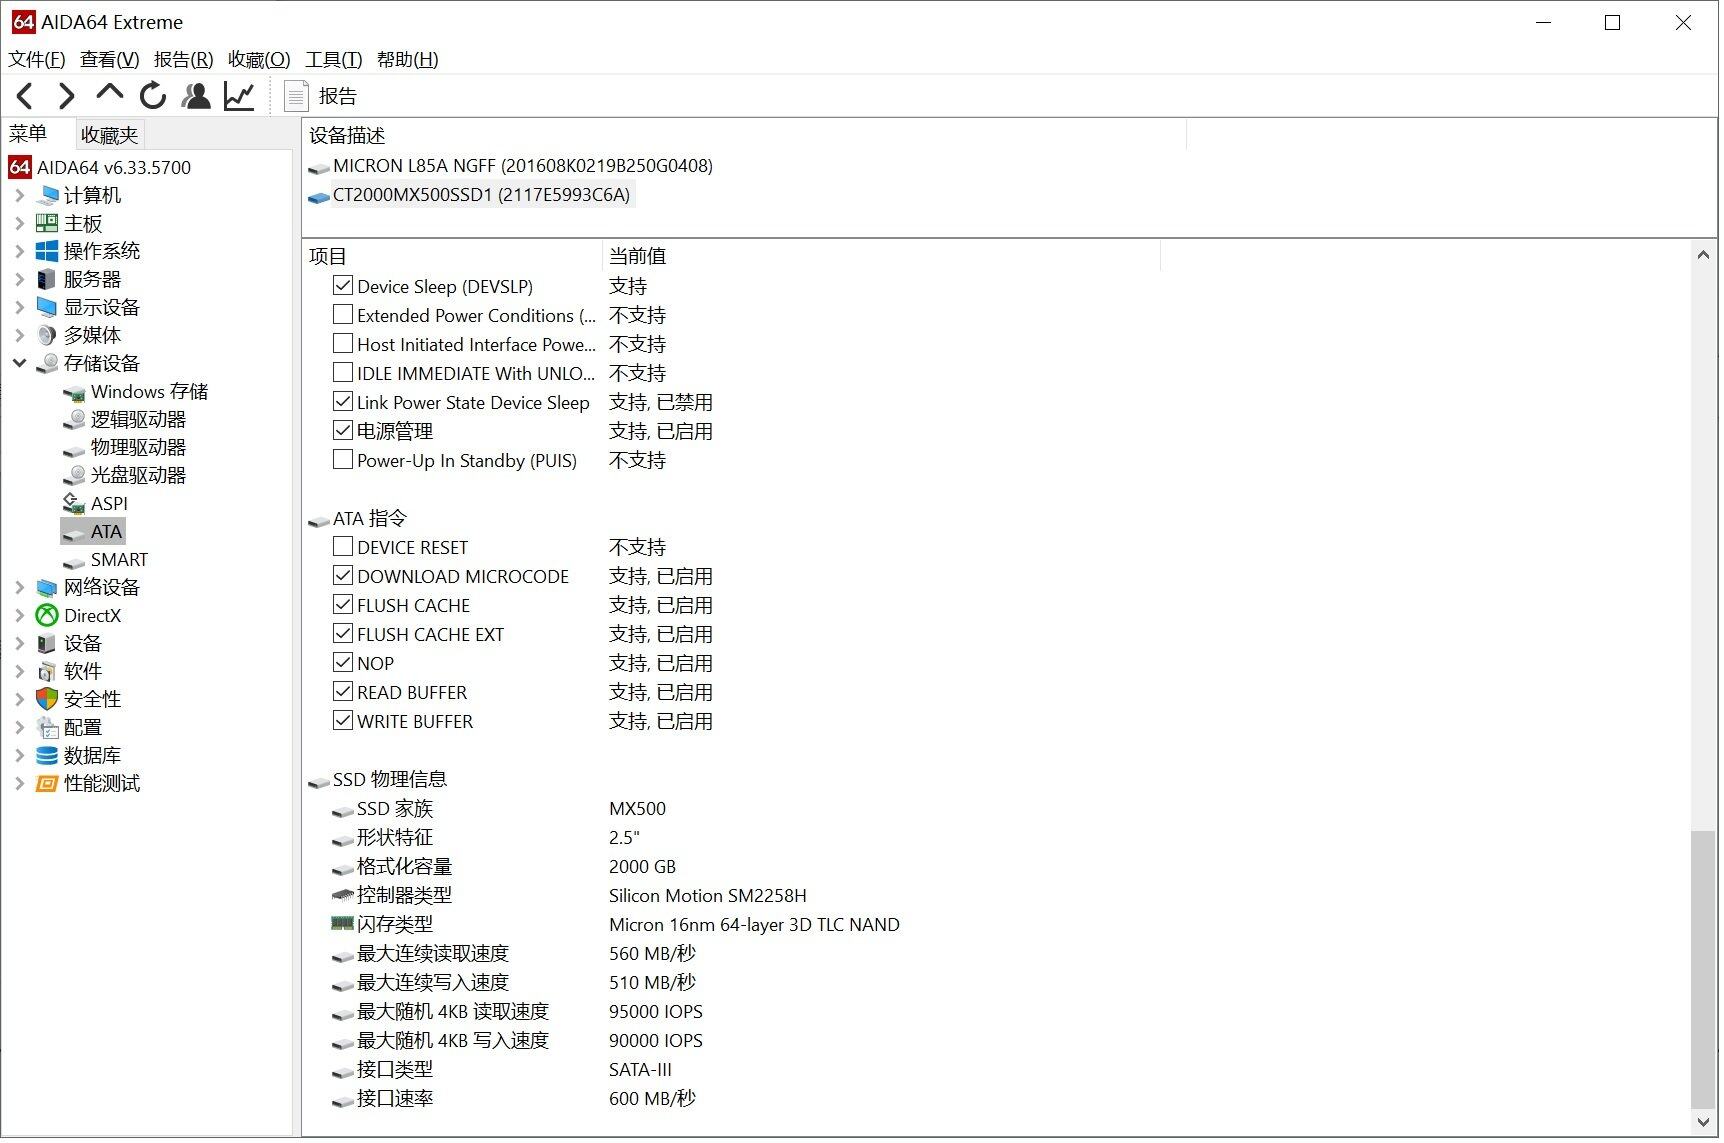Viewport: 1724px width, 1143px height.
Task: Open the ASPI storage page
Action: pyautogui.click(x=109, y=504)
